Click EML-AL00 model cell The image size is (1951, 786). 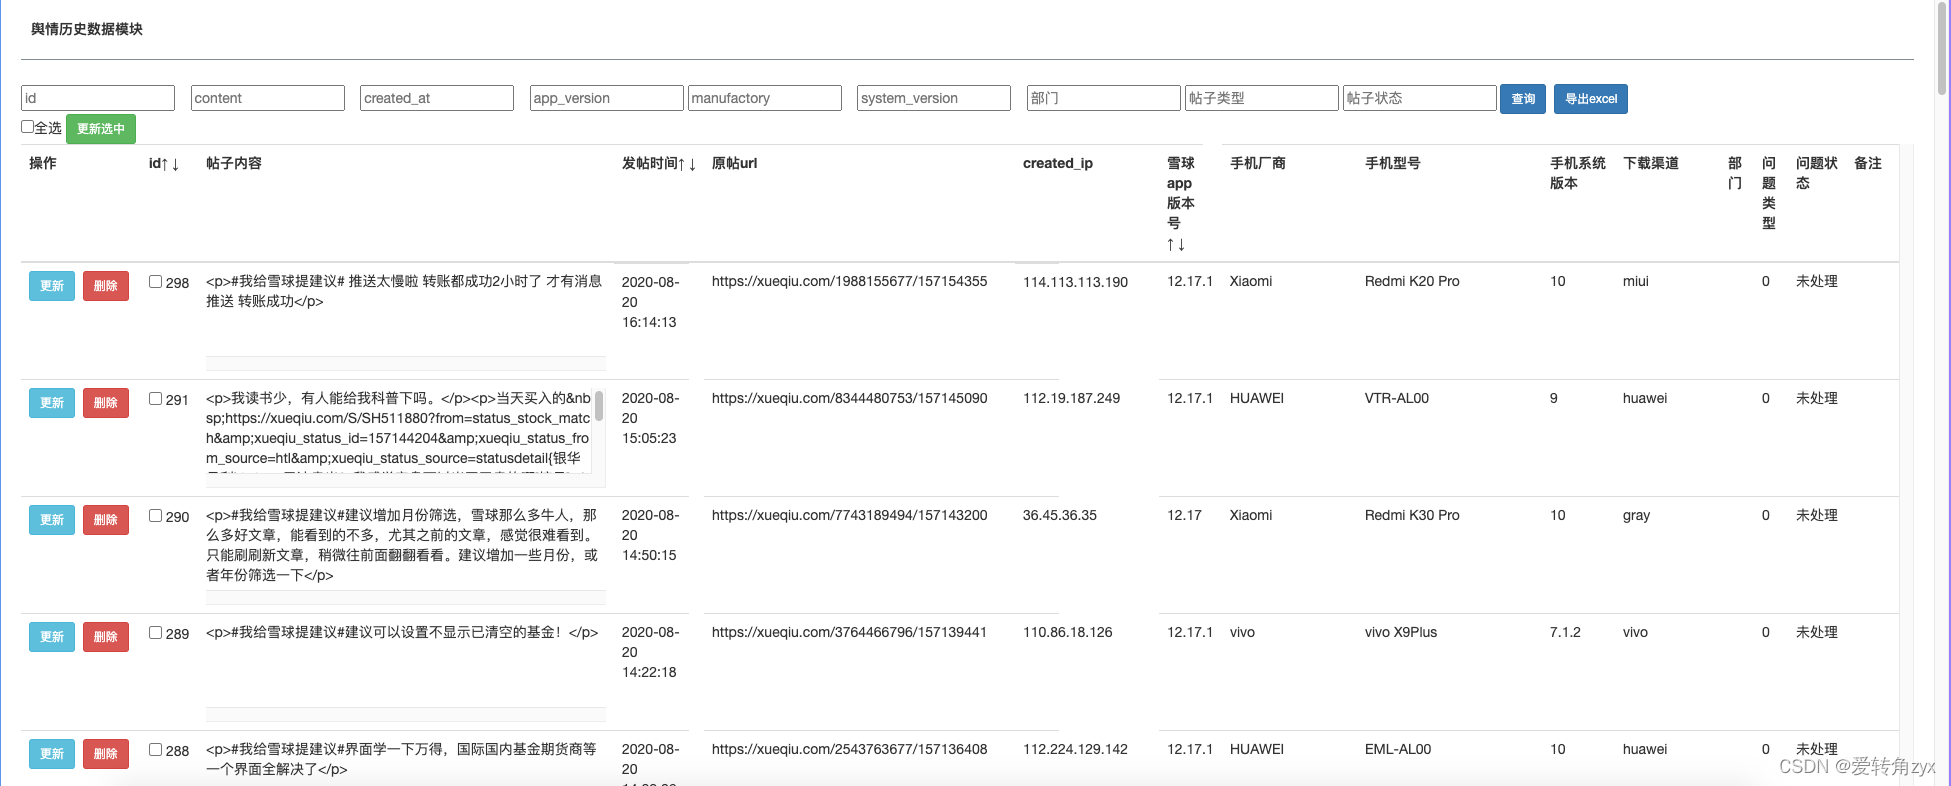[x=1398, y=750]
